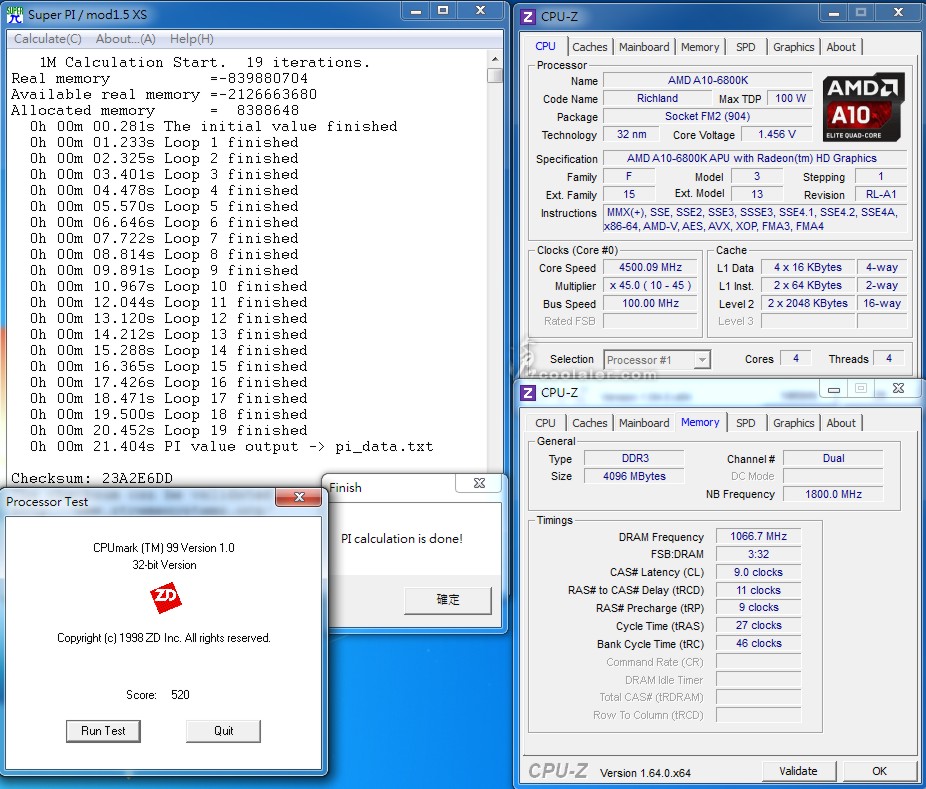Screen dimensions: 926x789
Task: Click Quit in Processor Test window
Action: [x=223, y=731]
